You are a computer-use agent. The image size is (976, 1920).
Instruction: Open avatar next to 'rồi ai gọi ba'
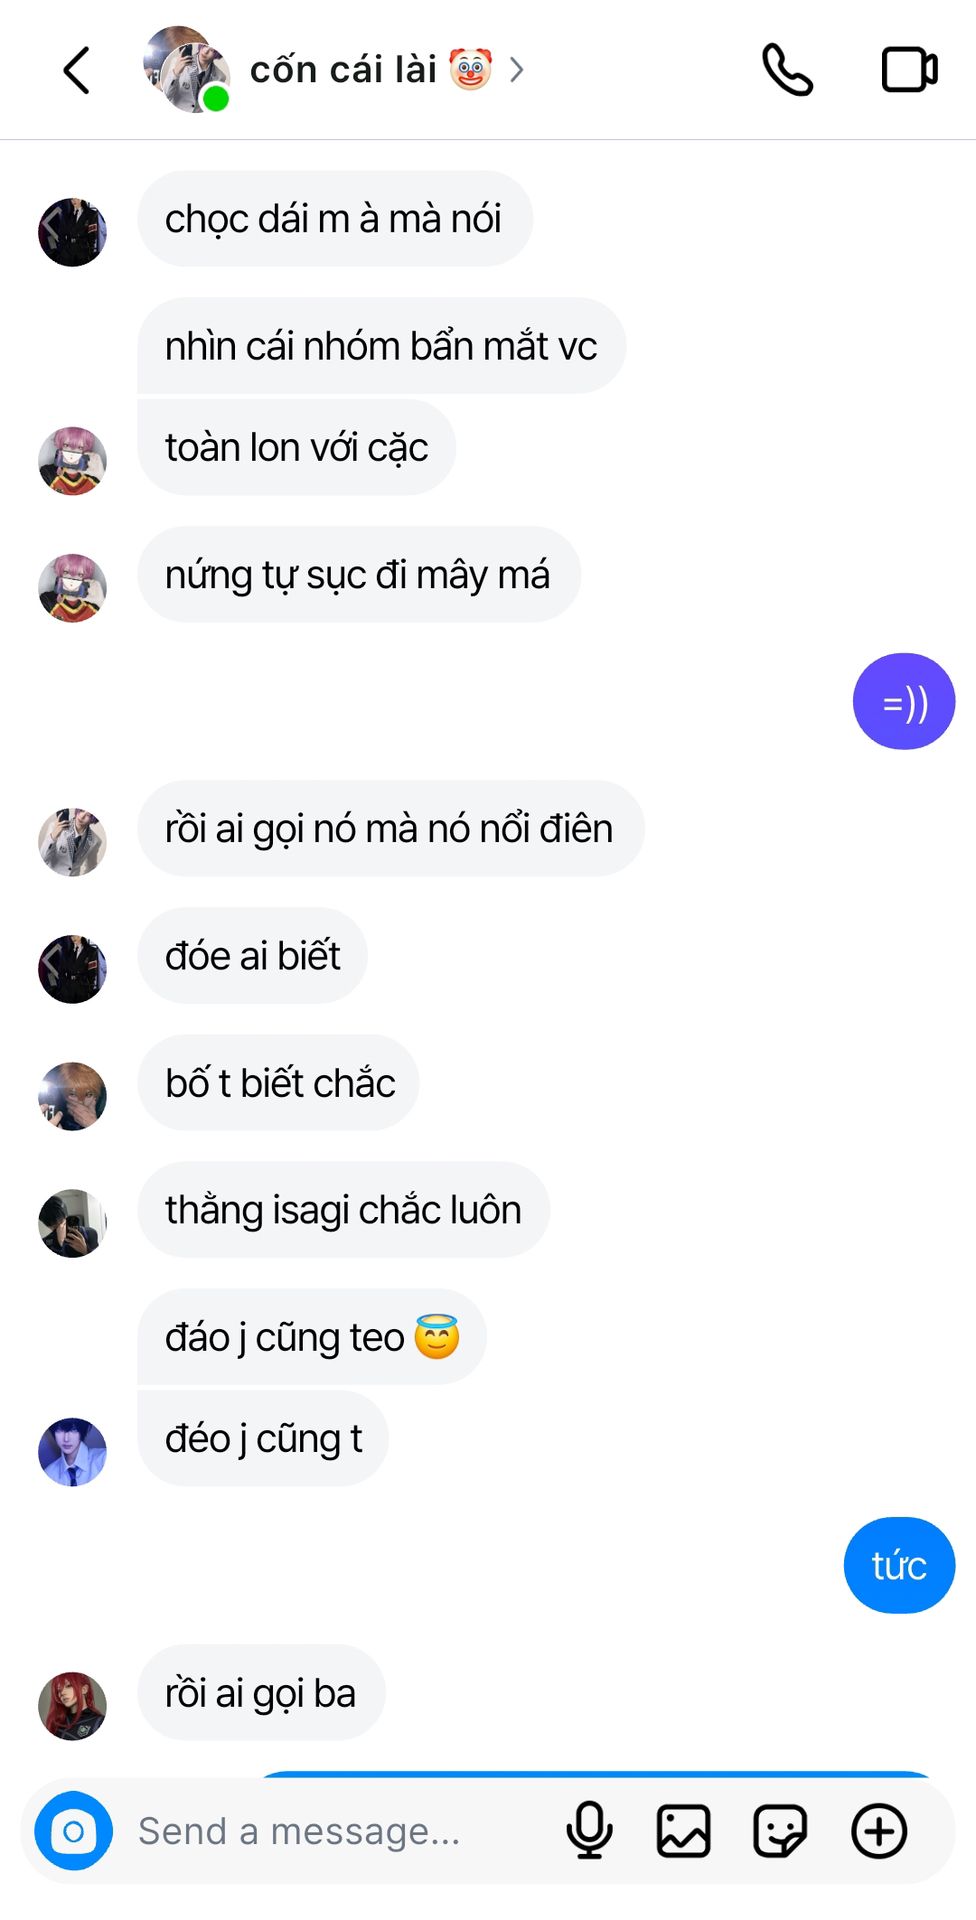[72, 1706]
